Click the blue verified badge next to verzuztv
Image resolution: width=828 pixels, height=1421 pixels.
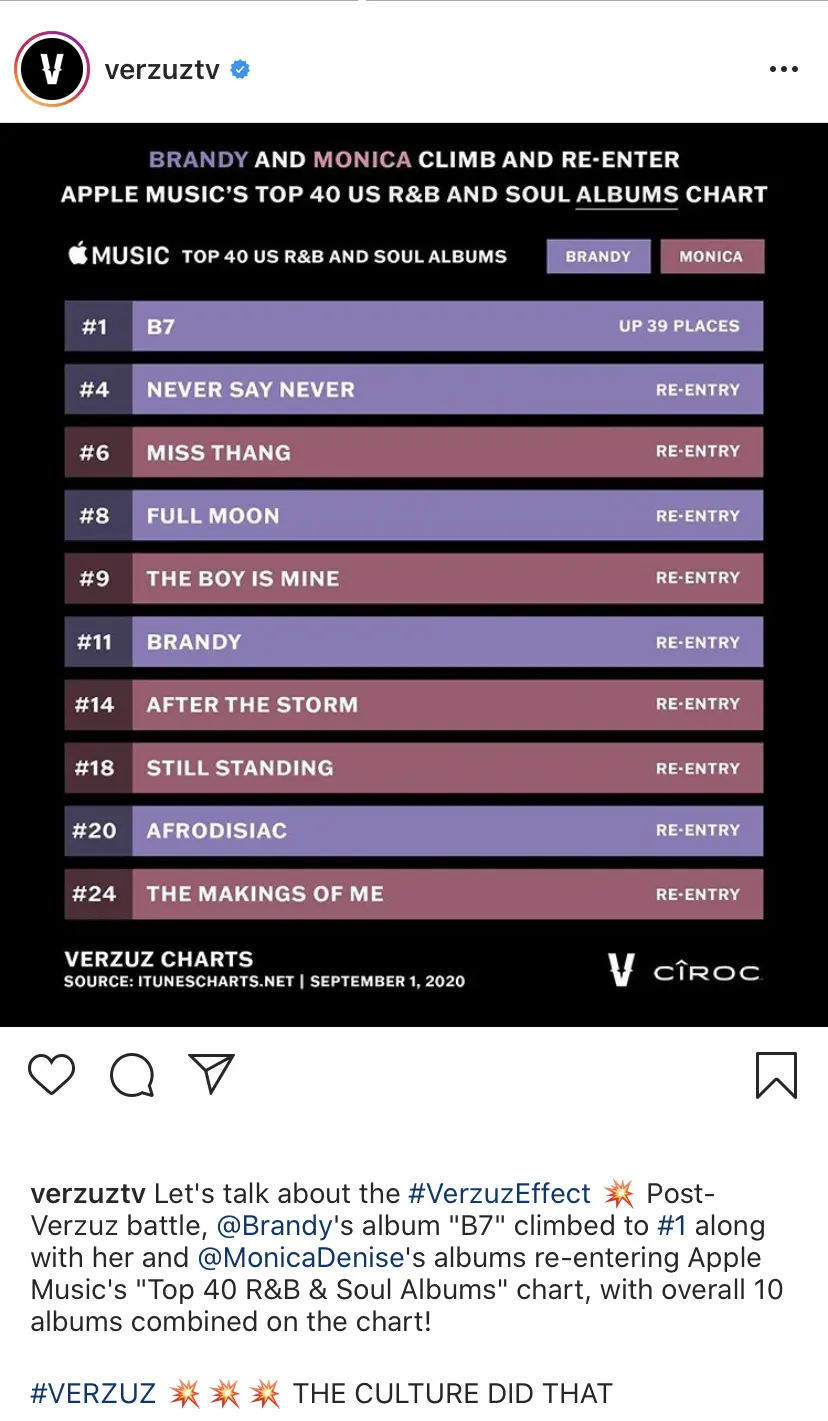(240, 69)
